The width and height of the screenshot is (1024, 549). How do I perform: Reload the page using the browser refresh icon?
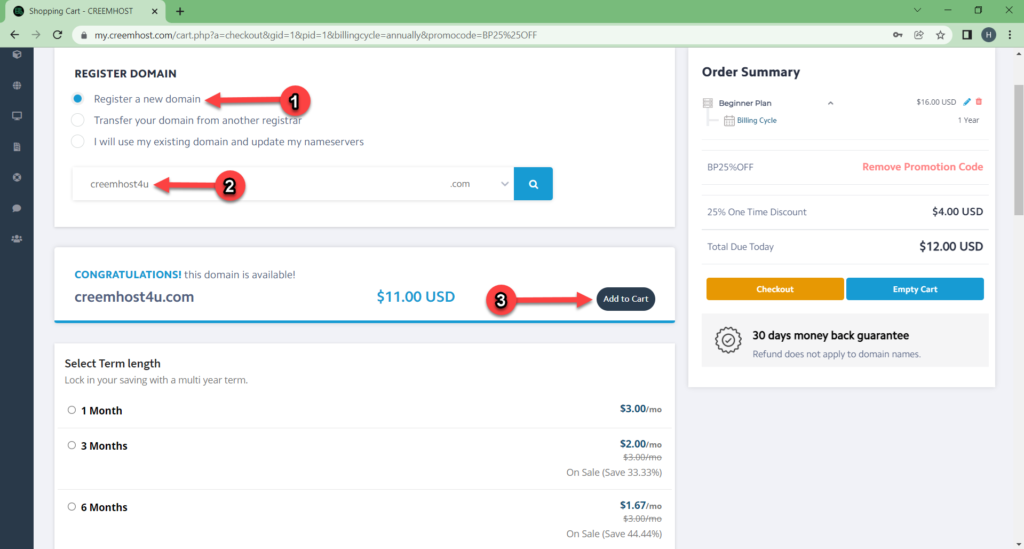pyautogui.click(x=57, y=35)
